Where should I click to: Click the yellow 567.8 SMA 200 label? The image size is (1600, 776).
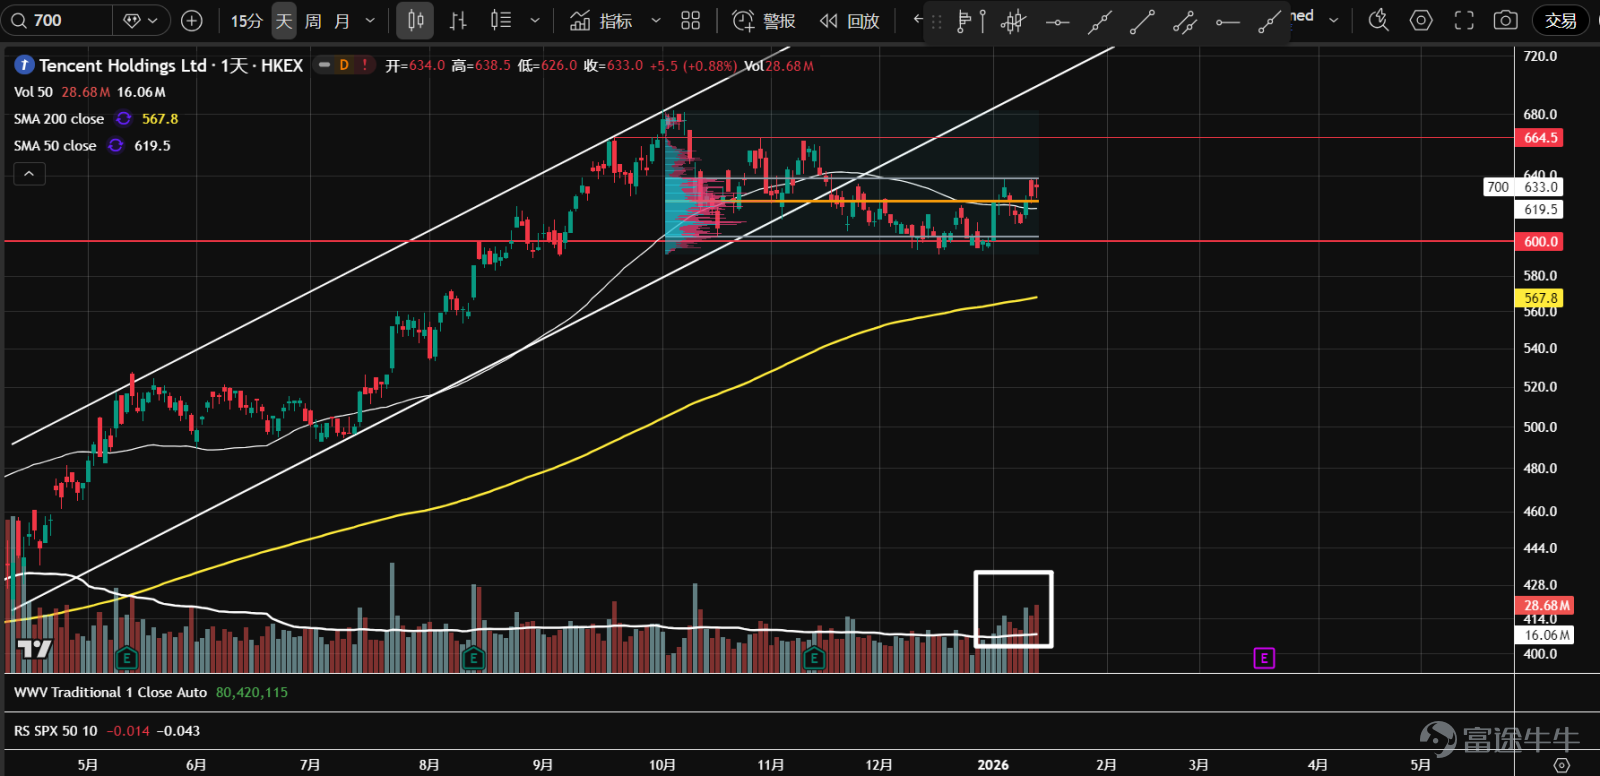(x=1541, y=298)
